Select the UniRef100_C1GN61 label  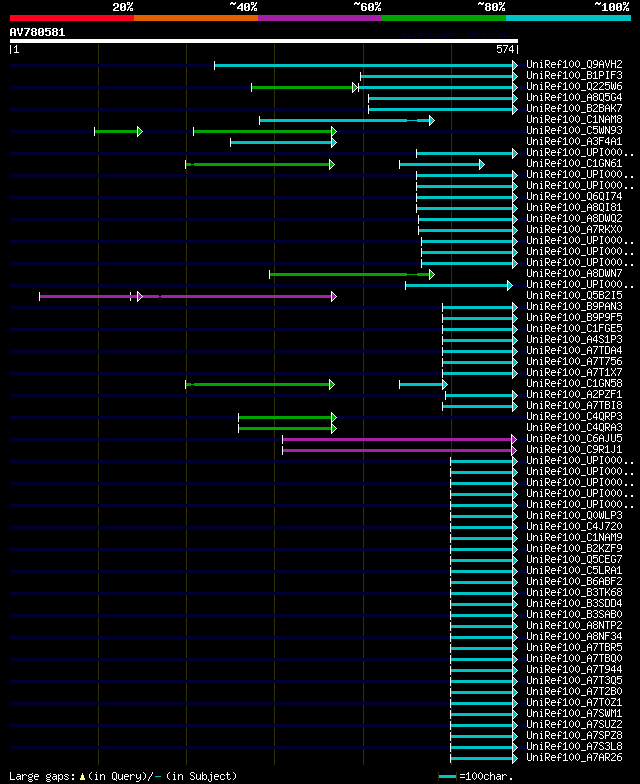(x=574, y=163)
